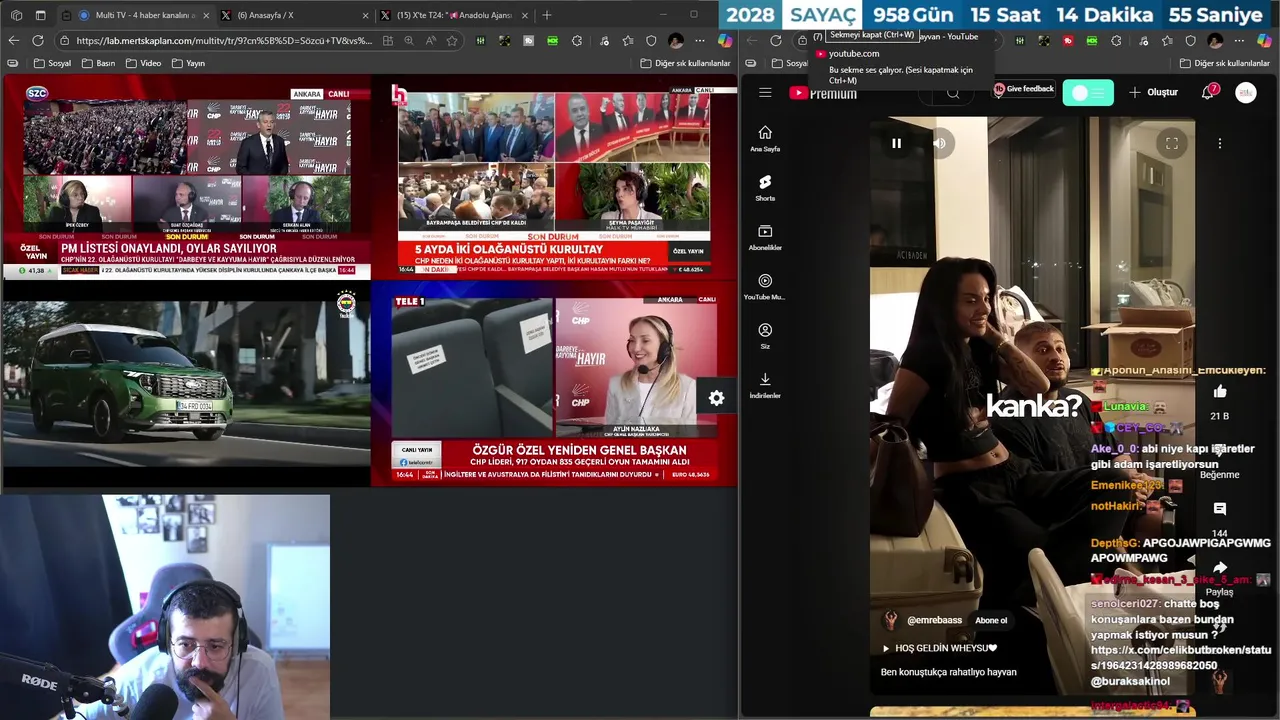Image resolution: width=1280 pixels, height=720 pixels.
Task: Click the Tele1 stream tile
Action: [x=554, y=385]
